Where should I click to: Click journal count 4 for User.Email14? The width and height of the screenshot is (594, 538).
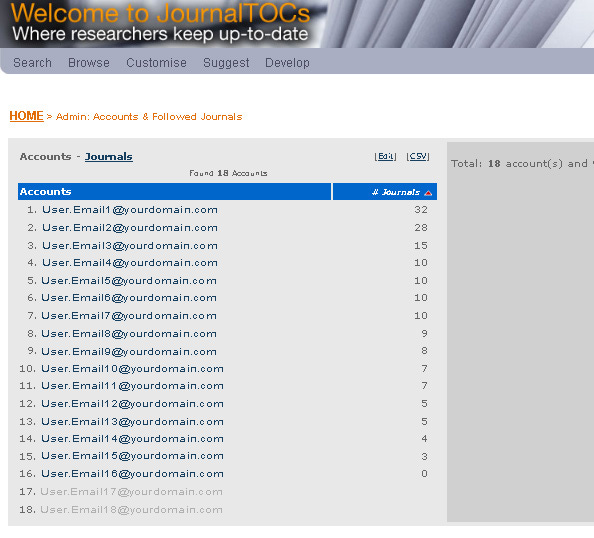tap(425, 439)
